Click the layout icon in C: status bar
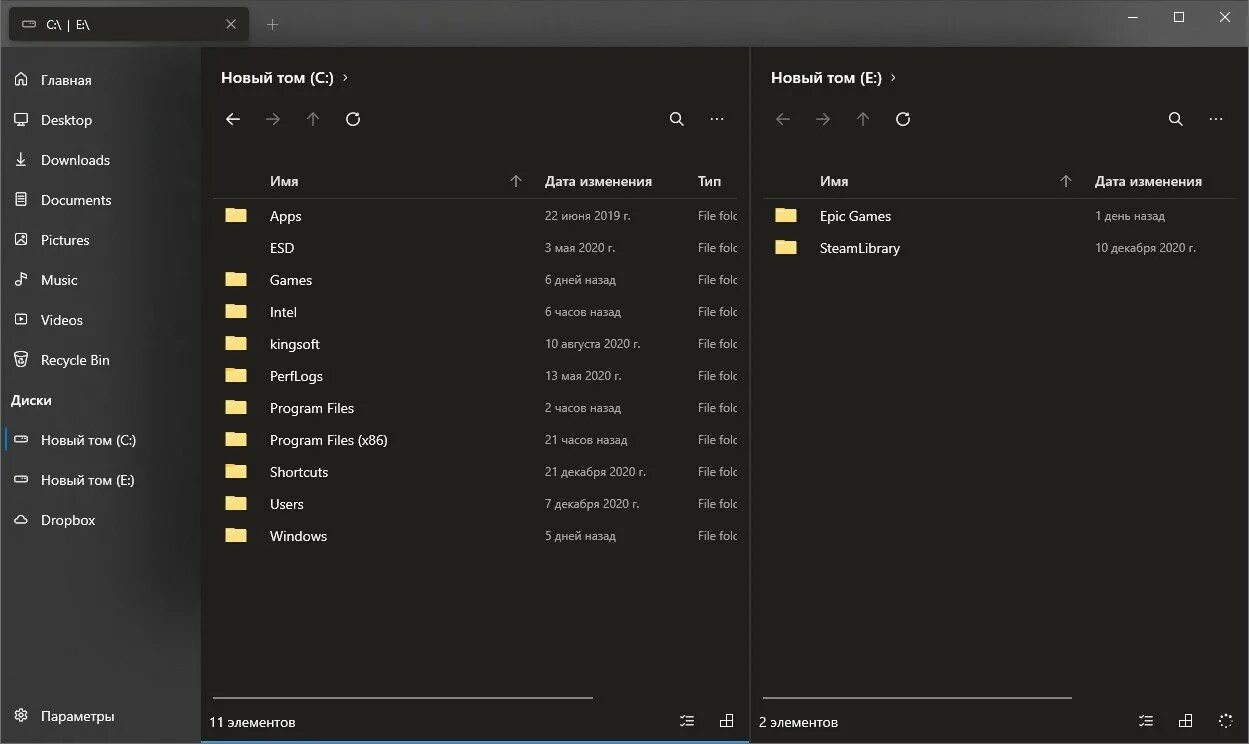This screenshot has height=744, width=1249. point(727,721)
